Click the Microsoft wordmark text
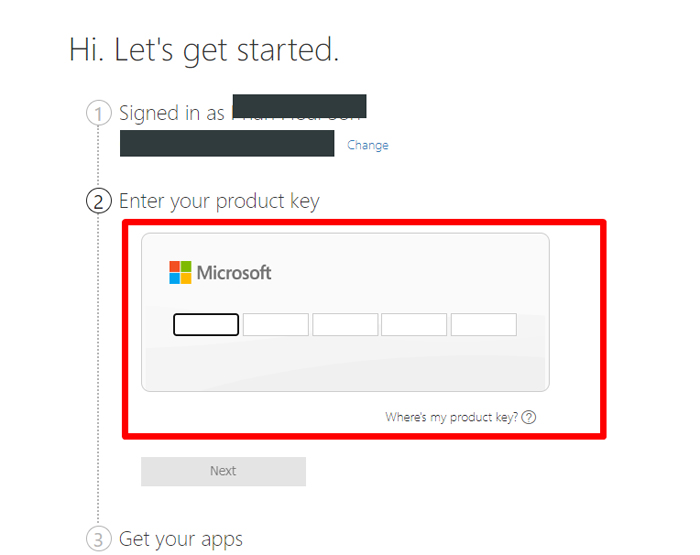 [x=234, y=273]
